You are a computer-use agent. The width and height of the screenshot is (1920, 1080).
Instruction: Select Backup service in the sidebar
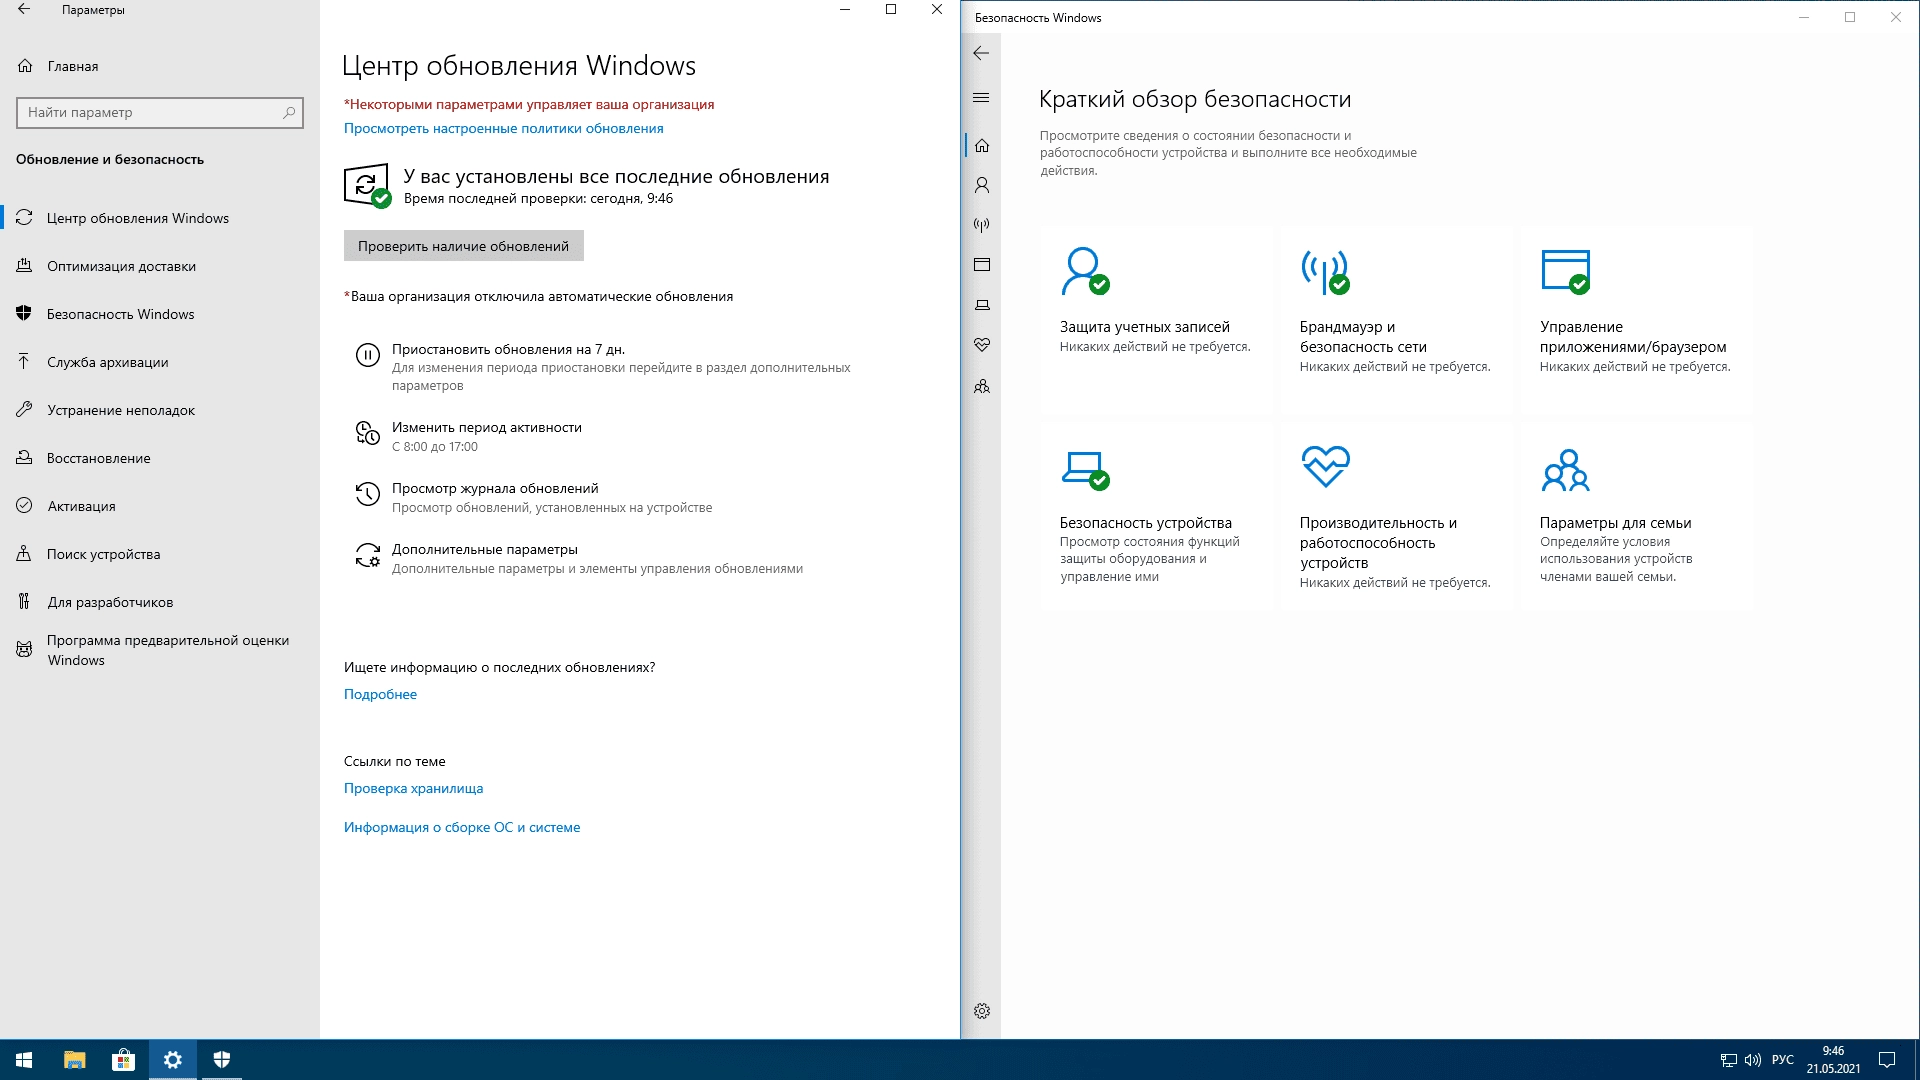160,362
